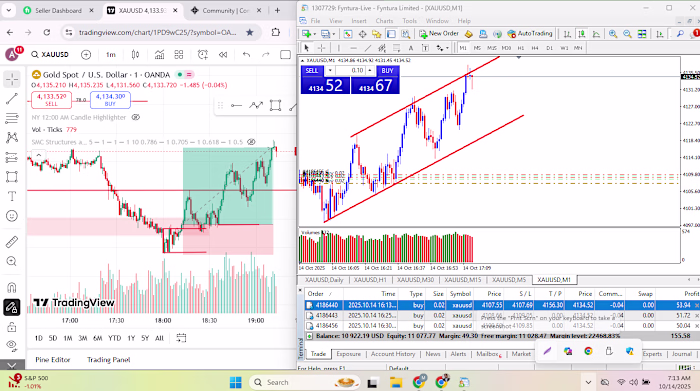
Task: Open the emoji icons tool in TradingView
Action: pos(12,216)
